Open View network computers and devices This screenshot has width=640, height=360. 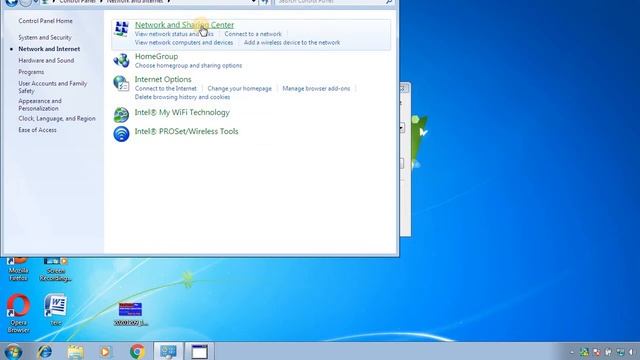point(184,42)
